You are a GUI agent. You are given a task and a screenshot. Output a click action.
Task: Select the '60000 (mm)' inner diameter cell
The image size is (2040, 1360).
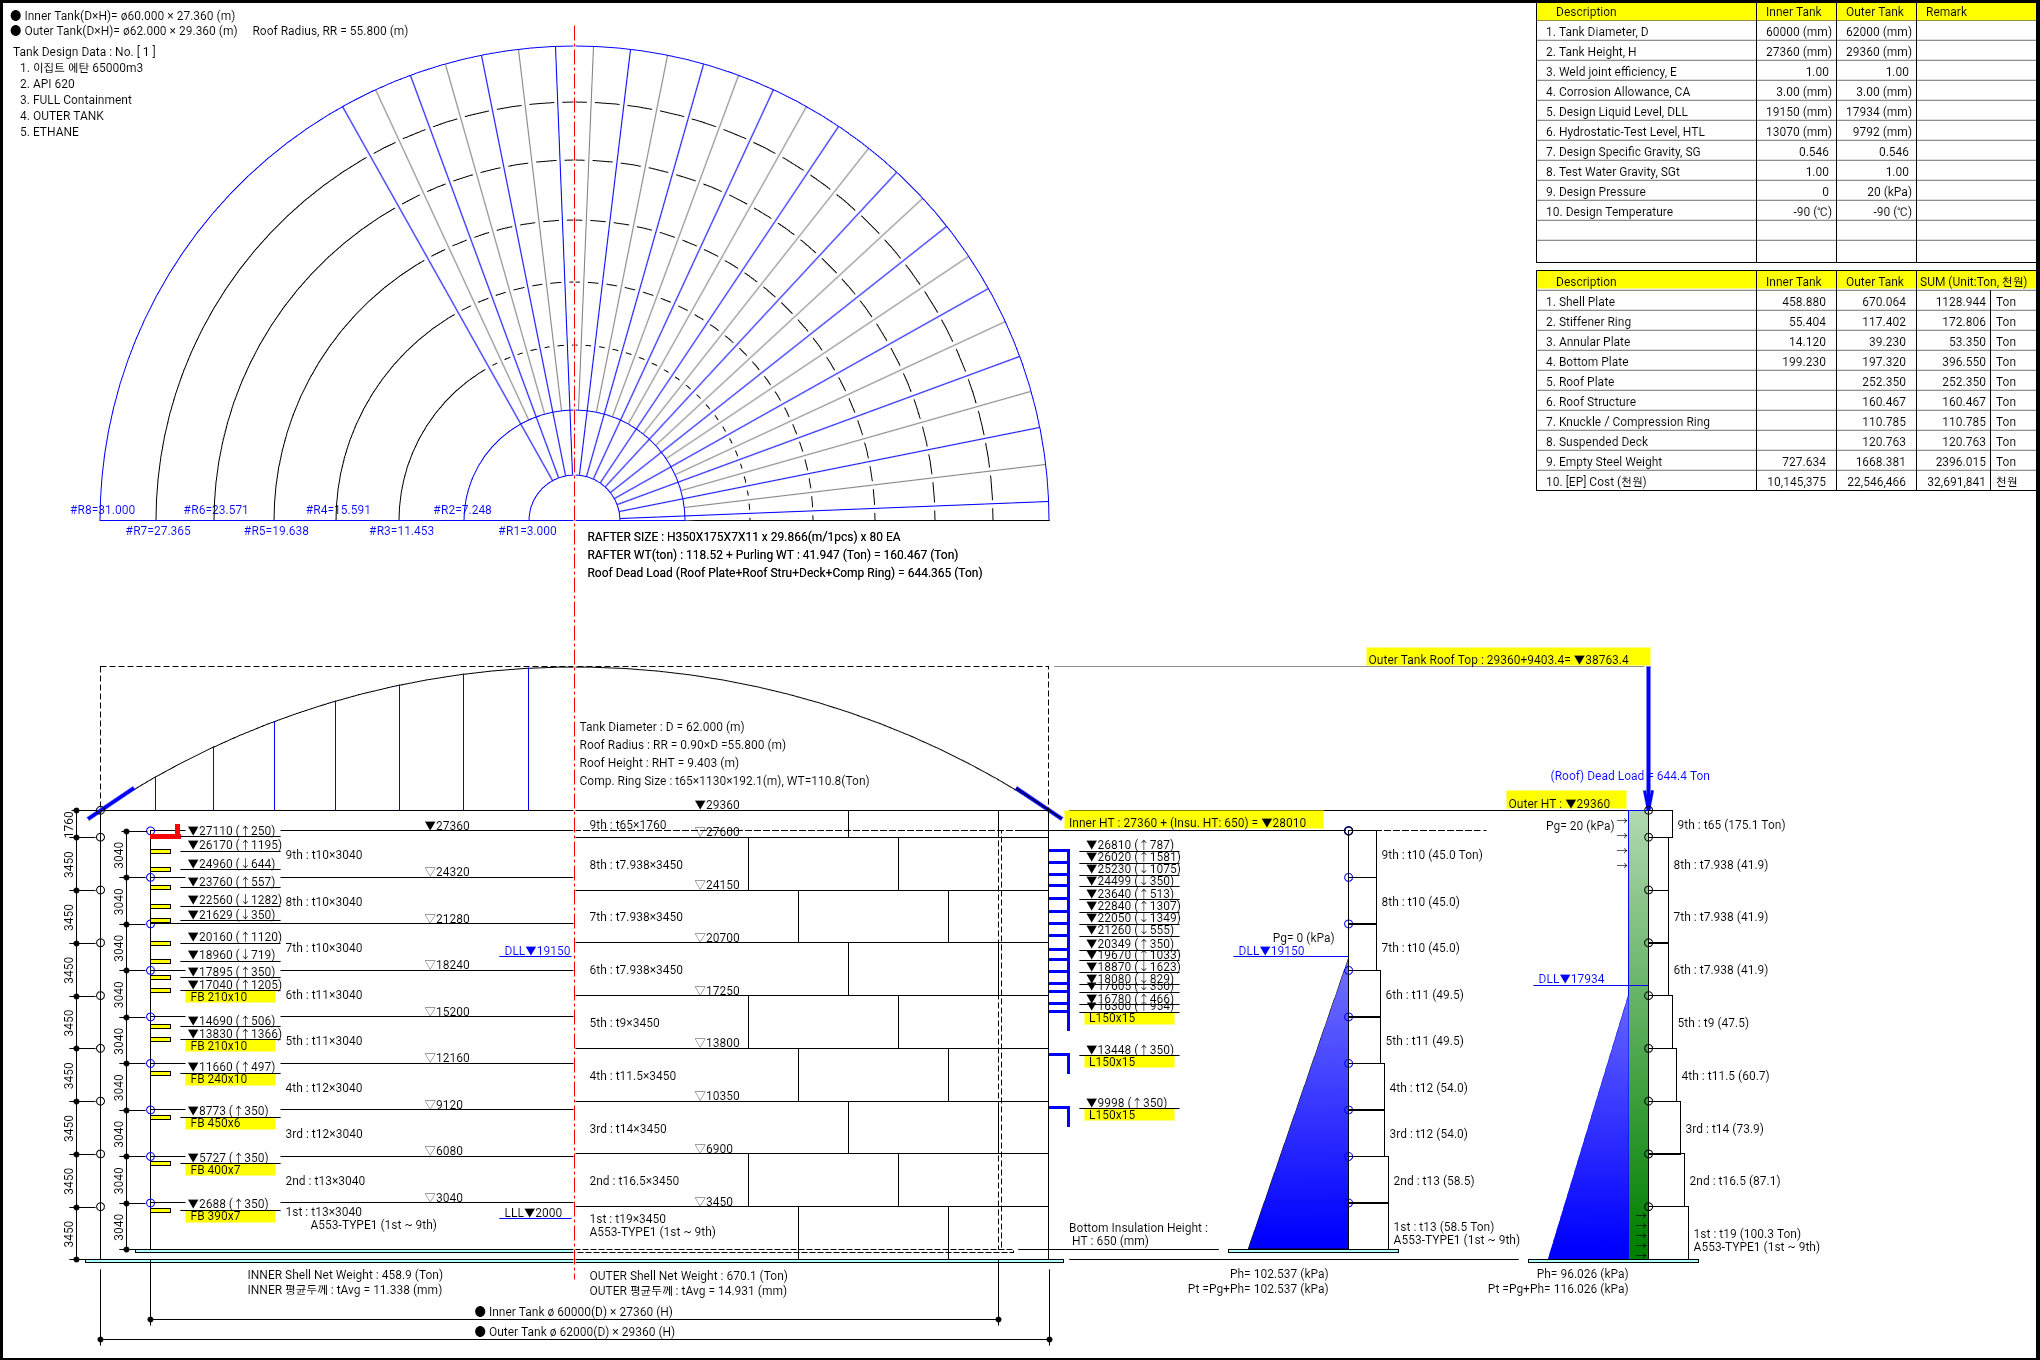pyautogui.click(x=1799, y=32)
